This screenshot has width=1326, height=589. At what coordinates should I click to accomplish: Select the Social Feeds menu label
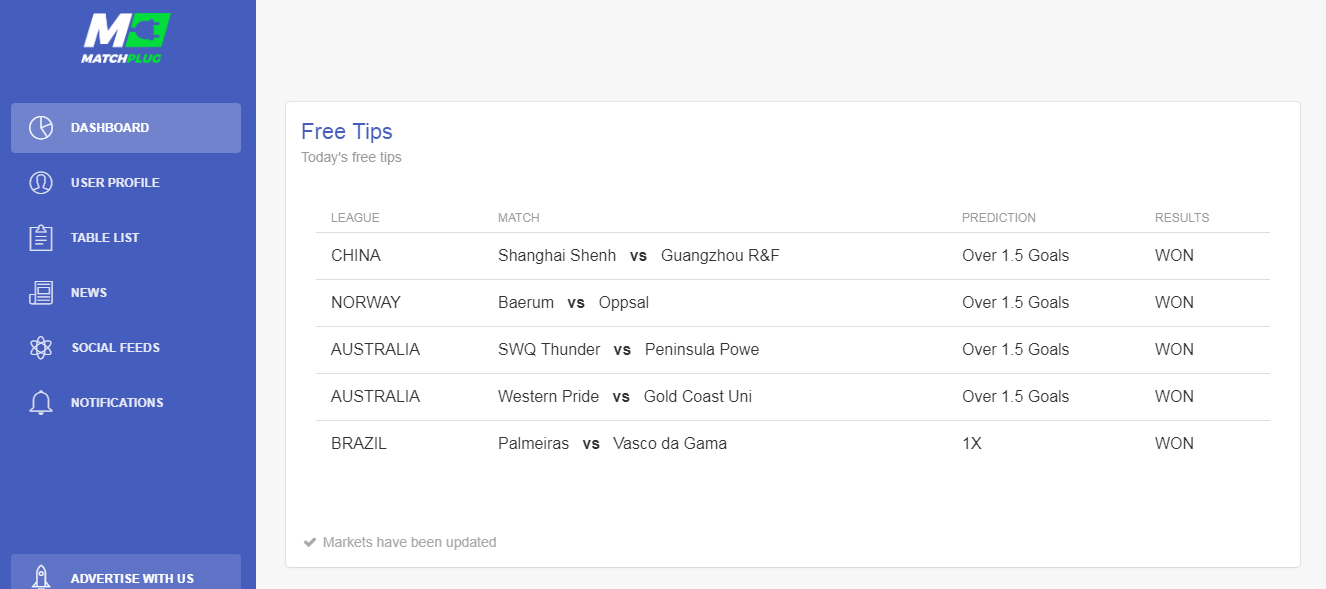click(x=115, y=348)
